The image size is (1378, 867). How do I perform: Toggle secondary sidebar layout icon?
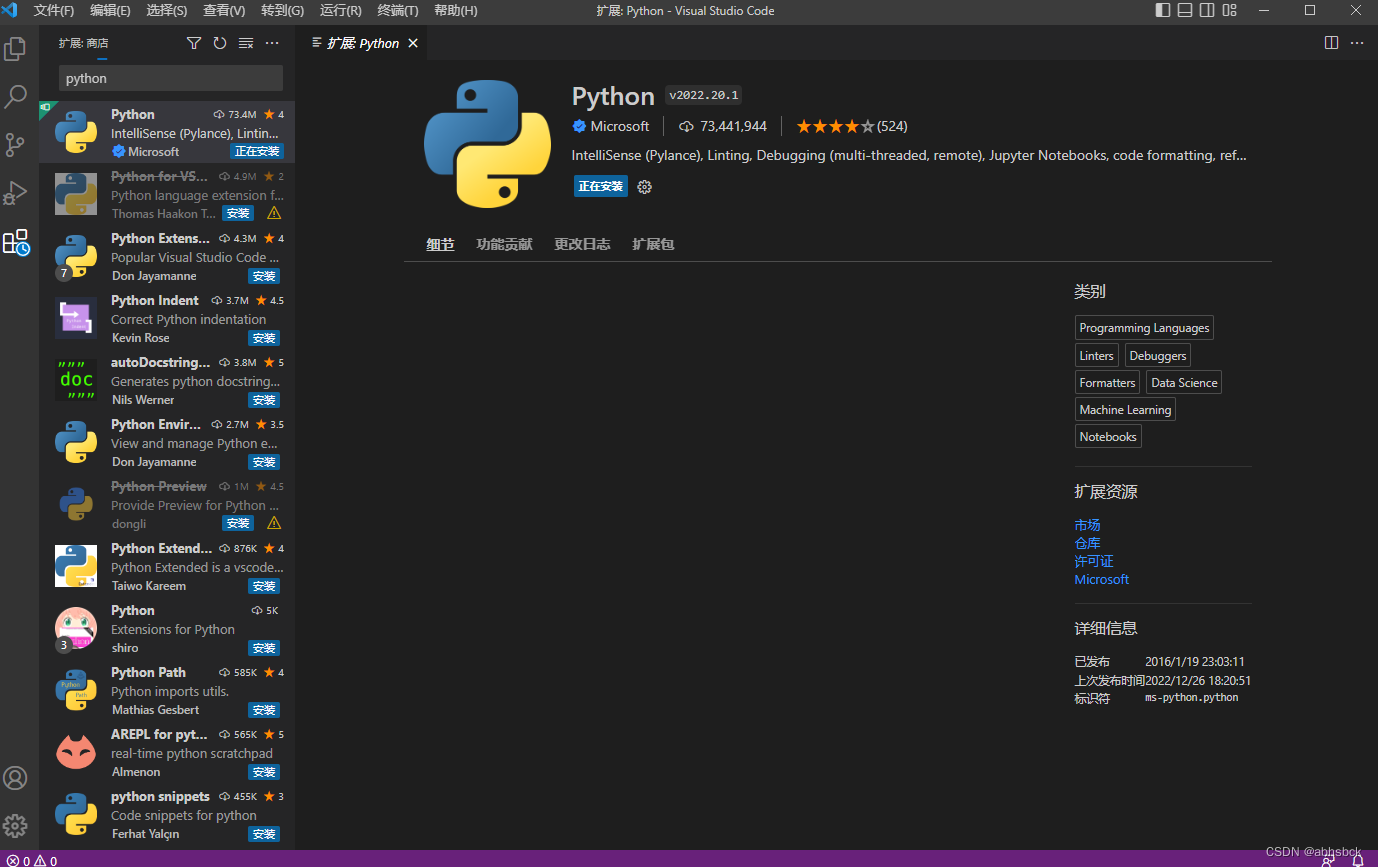[x=1207, y=10]
